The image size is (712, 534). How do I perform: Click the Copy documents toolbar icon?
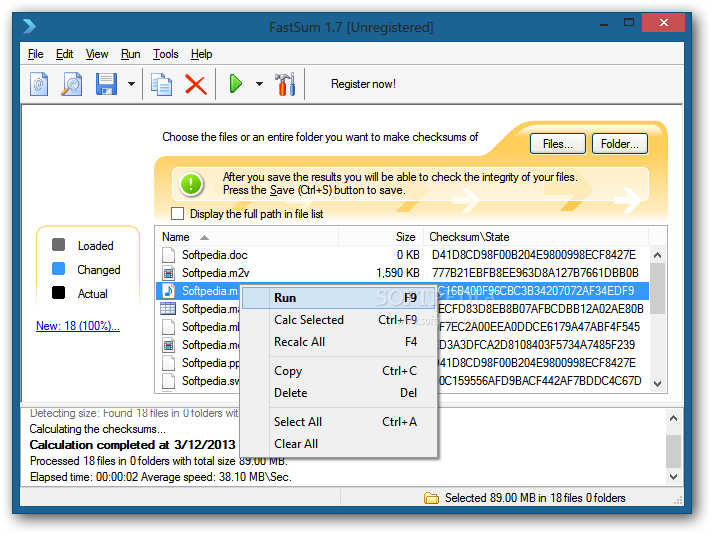pos(161,84)
